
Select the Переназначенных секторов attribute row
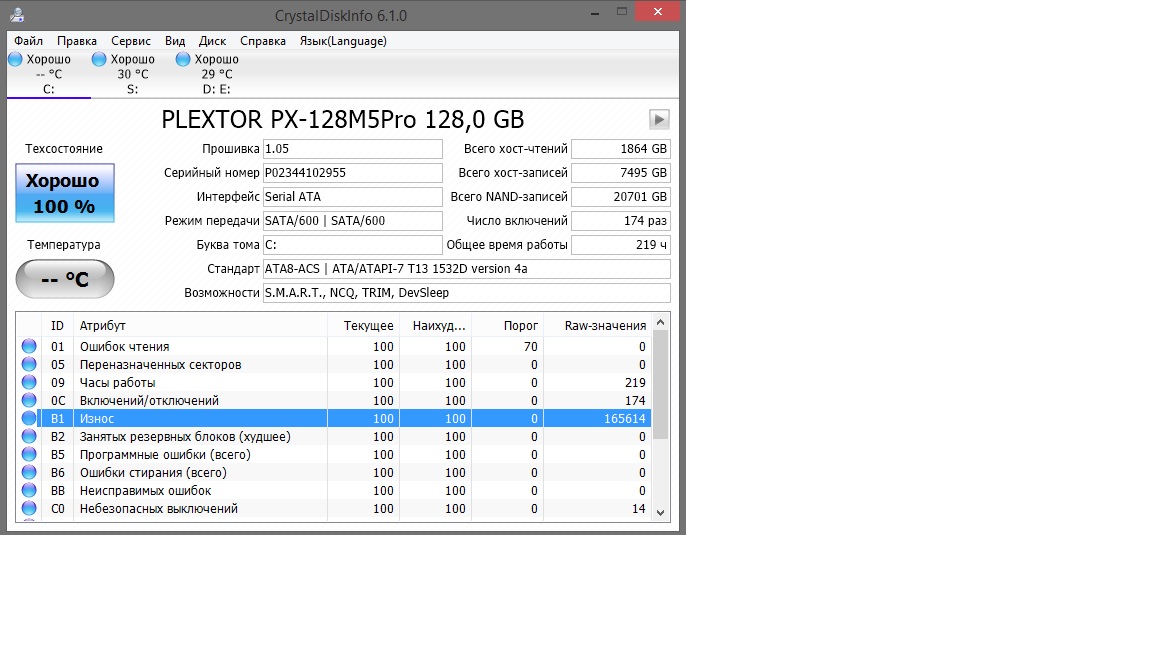pos(200,365)
